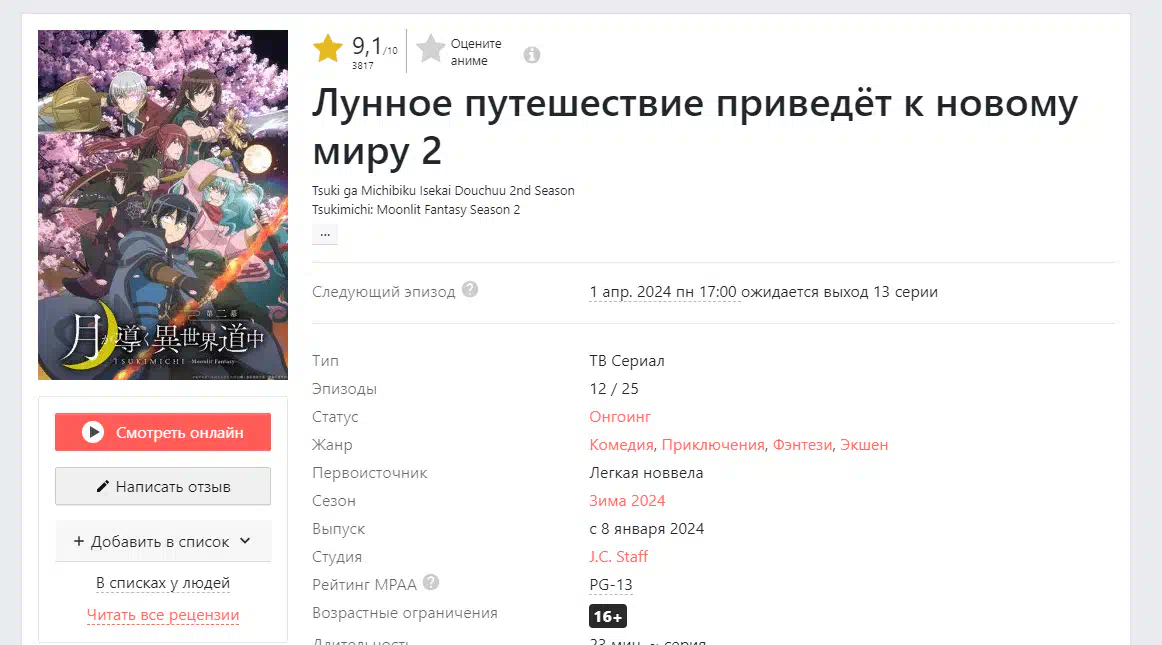Screen dimensions: 1162x645
Task: Open Читать все рецензии link
Action: 163,615
